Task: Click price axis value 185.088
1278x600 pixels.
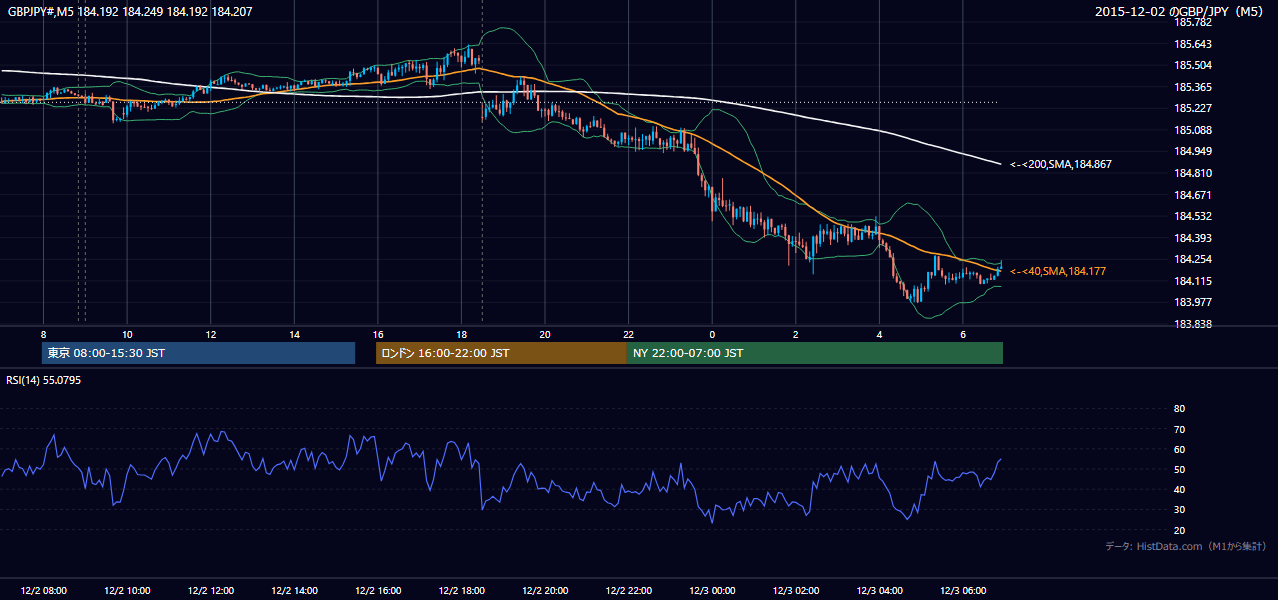Action: (x=1193, y=130)
